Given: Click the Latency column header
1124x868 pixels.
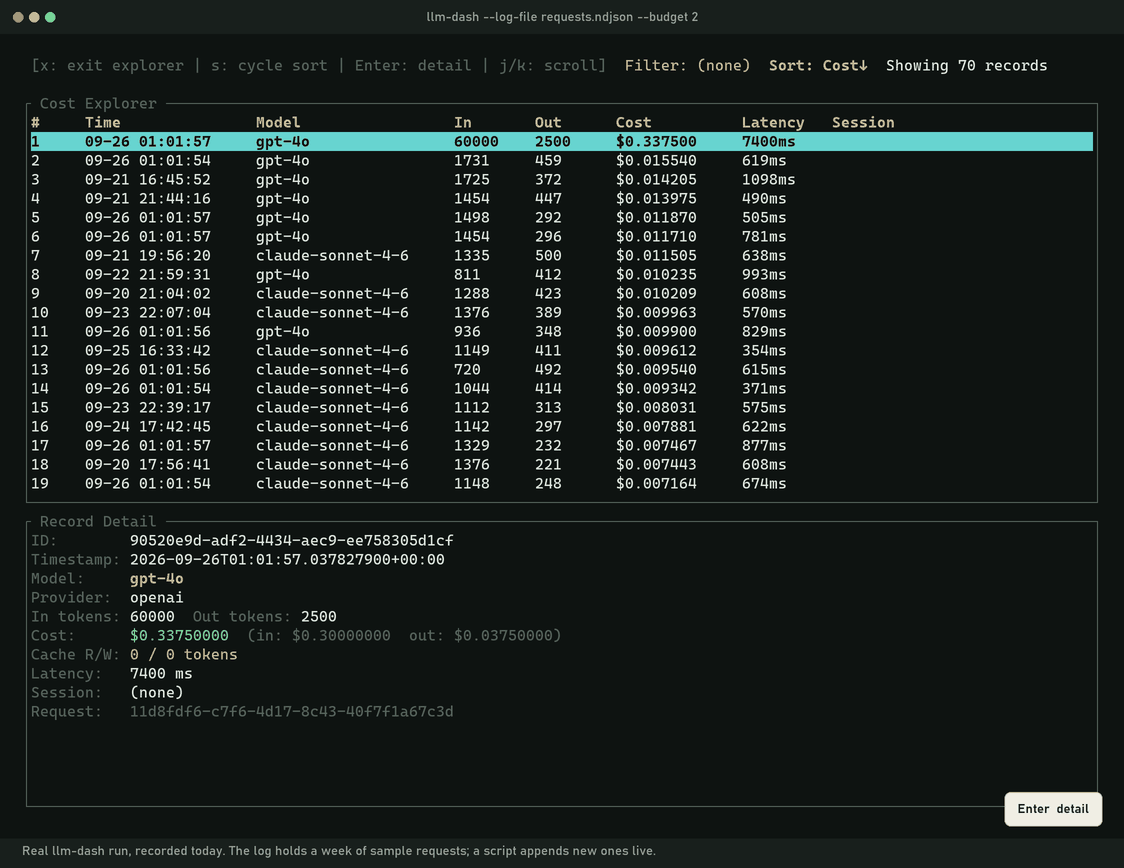Looking at the screenshot, I should (773, 123).
